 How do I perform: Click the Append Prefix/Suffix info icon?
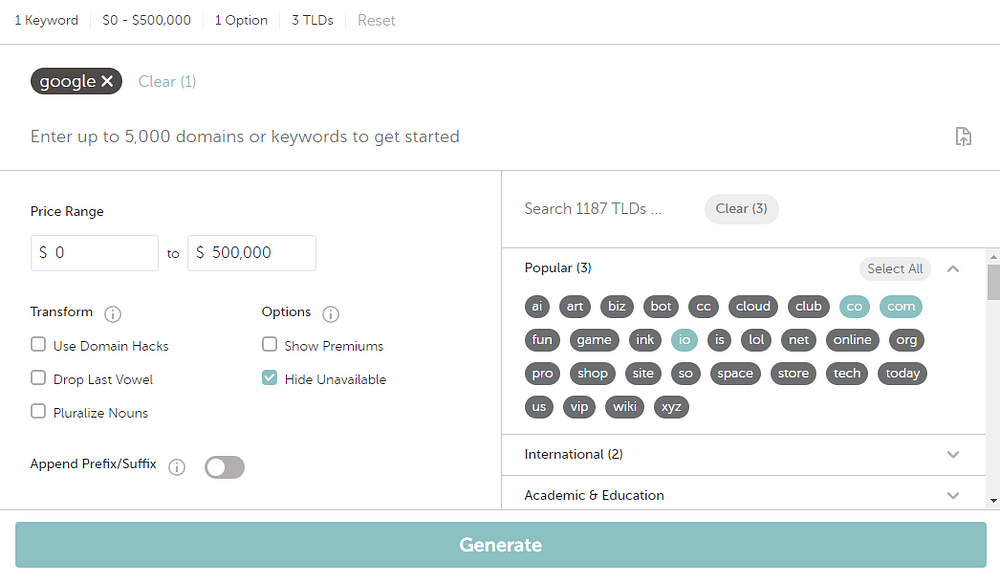177,467
